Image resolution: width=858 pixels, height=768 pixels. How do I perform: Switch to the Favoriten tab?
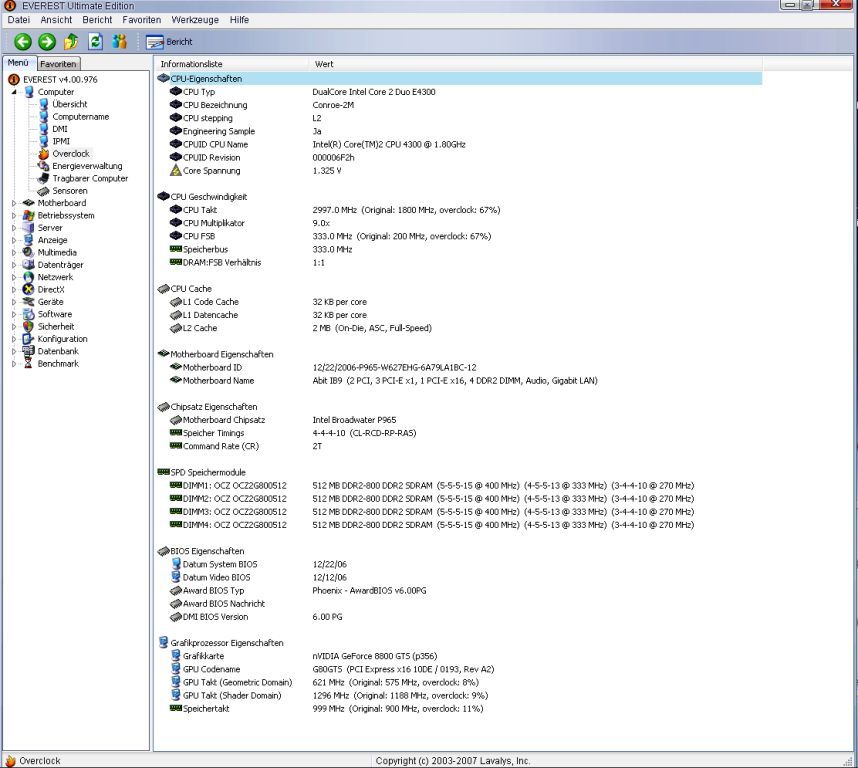point(58,64)
